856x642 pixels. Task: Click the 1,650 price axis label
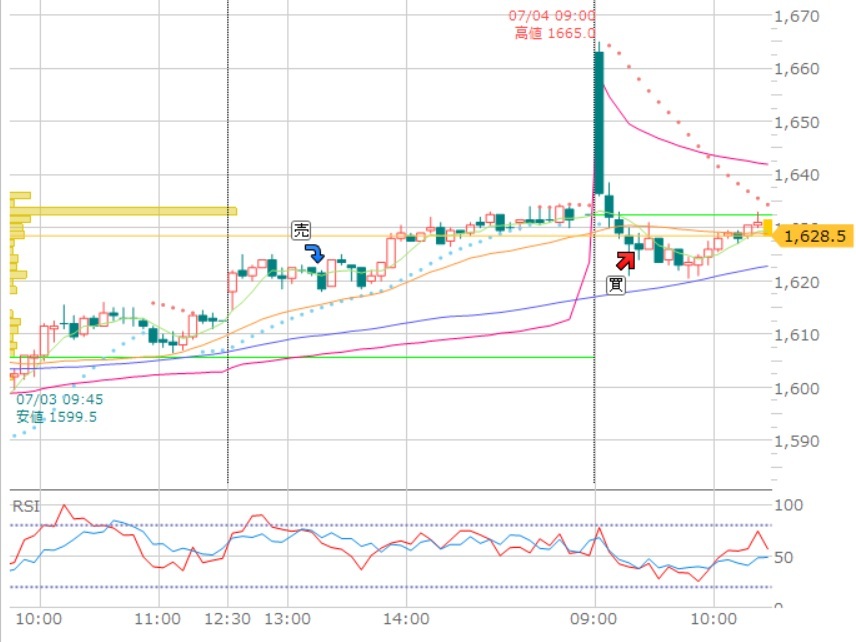coord(797,122)
